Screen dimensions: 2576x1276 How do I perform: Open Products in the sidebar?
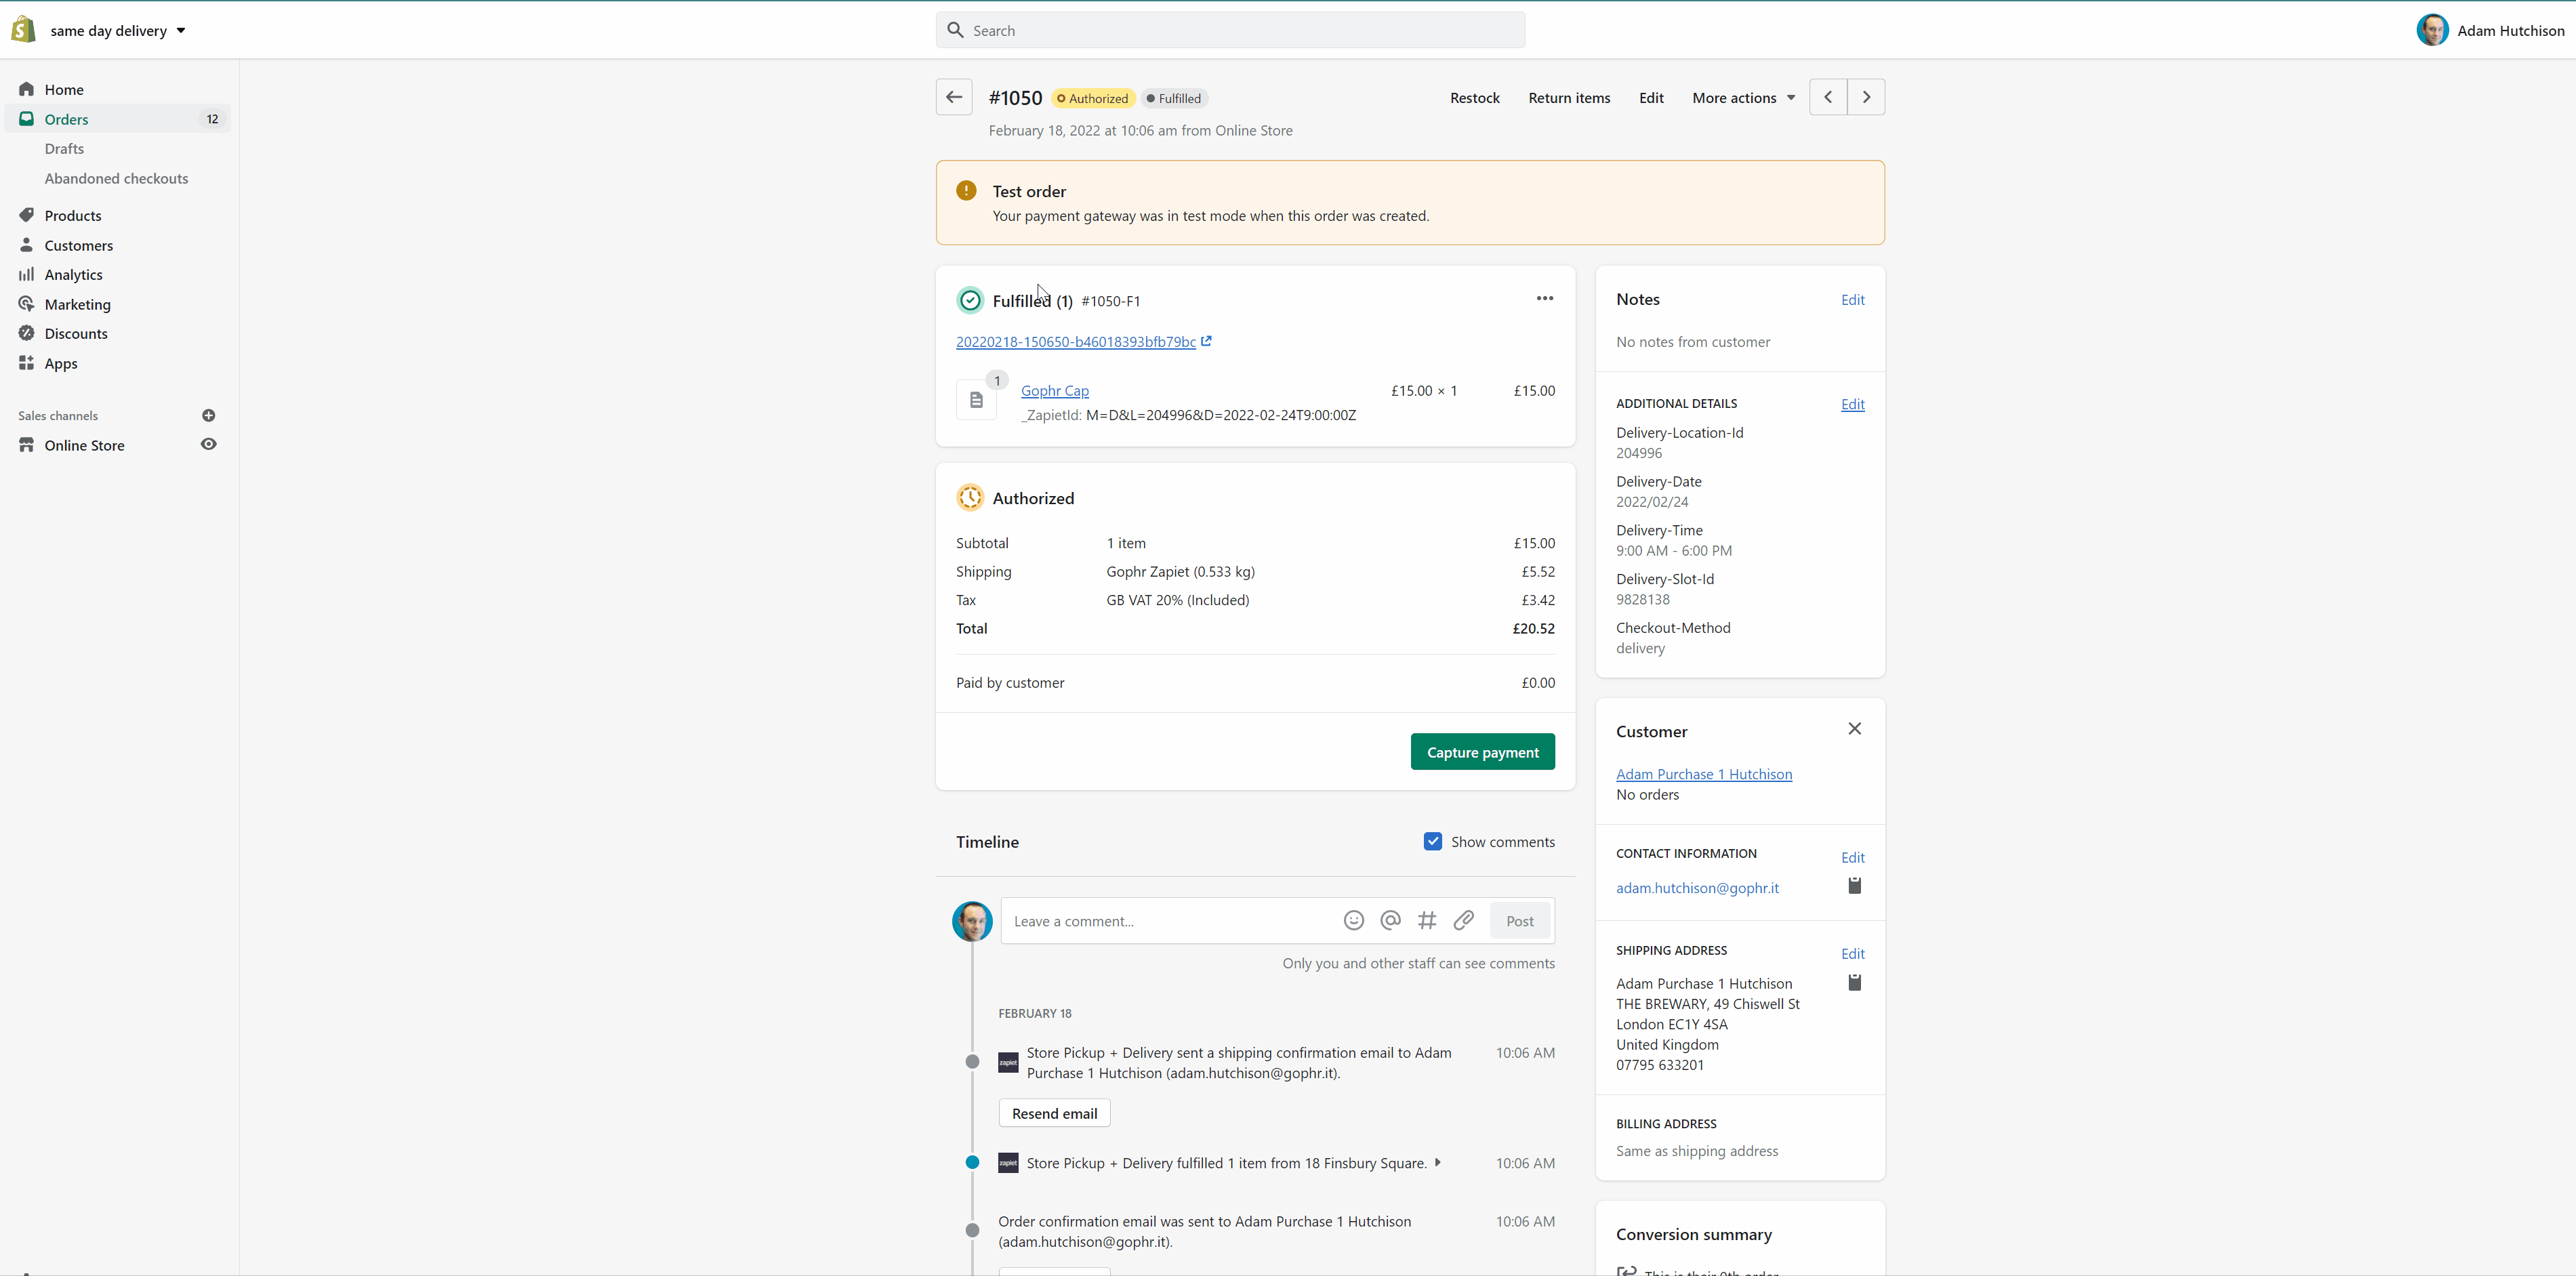pos(73,215)
